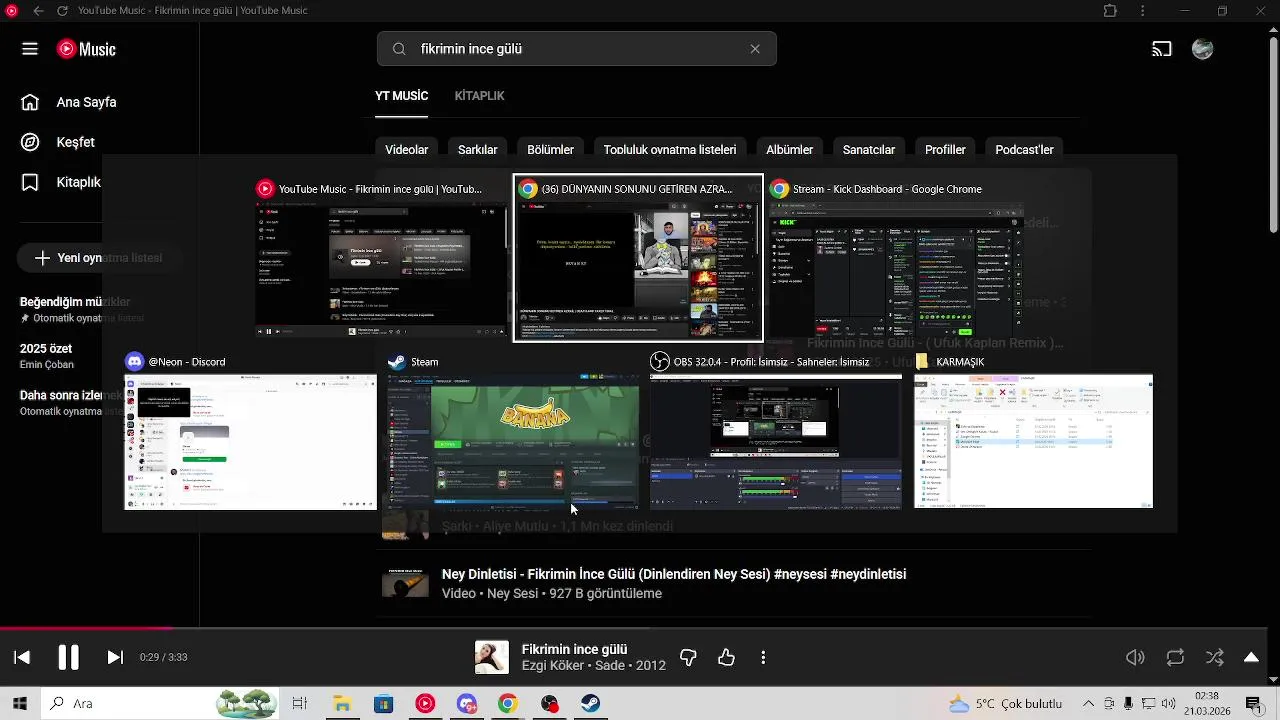Open the Cast to device icon
This screenshot has width=1280, height=720.
coord(1161,49)
